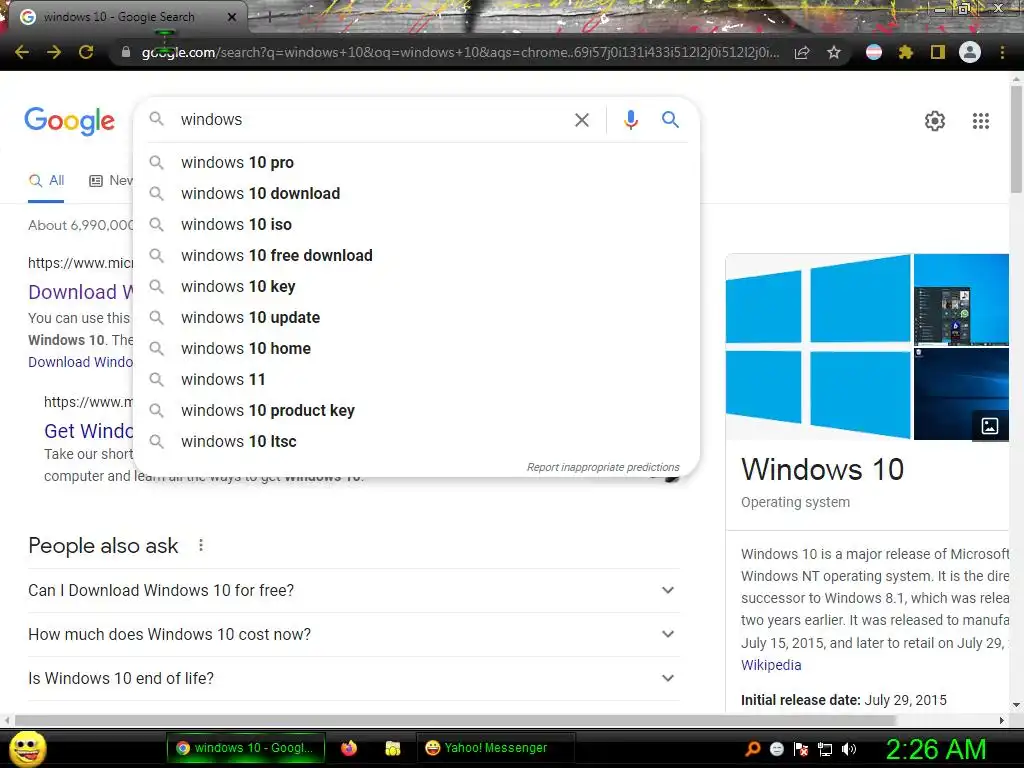Click the search input containing windows

pyautogui.click(x=372, y=120)
